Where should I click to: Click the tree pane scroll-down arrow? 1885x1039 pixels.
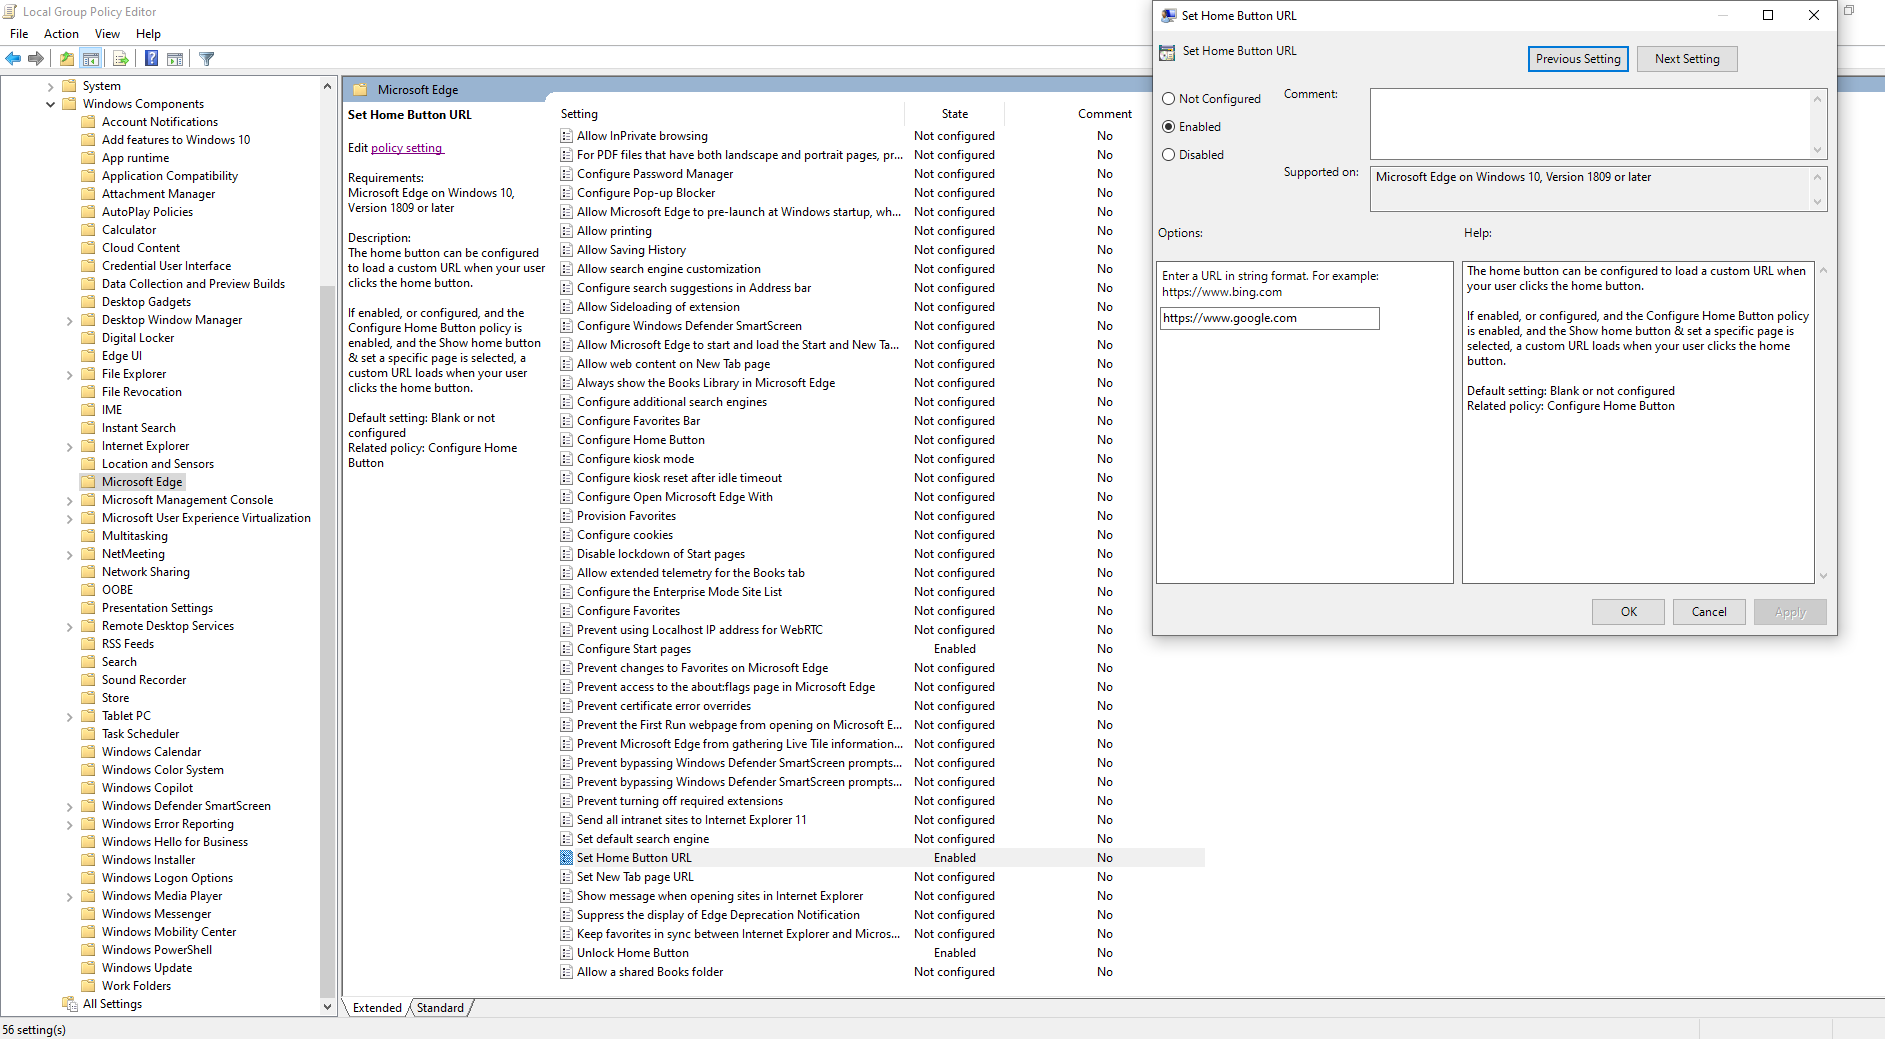[327, 1007]
